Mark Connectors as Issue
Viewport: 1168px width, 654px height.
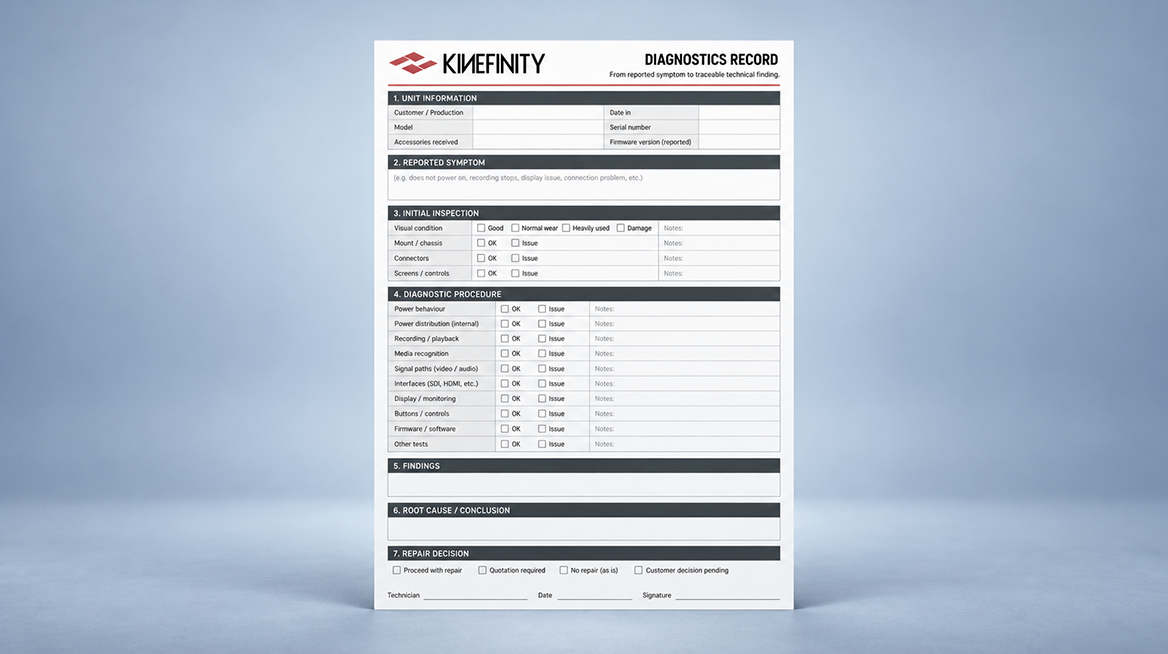pos(515,258)
